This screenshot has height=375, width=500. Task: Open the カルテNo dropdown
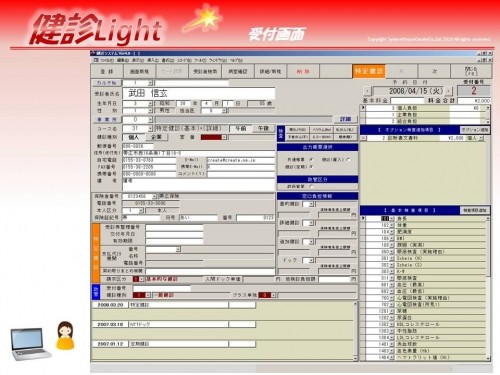150,83
